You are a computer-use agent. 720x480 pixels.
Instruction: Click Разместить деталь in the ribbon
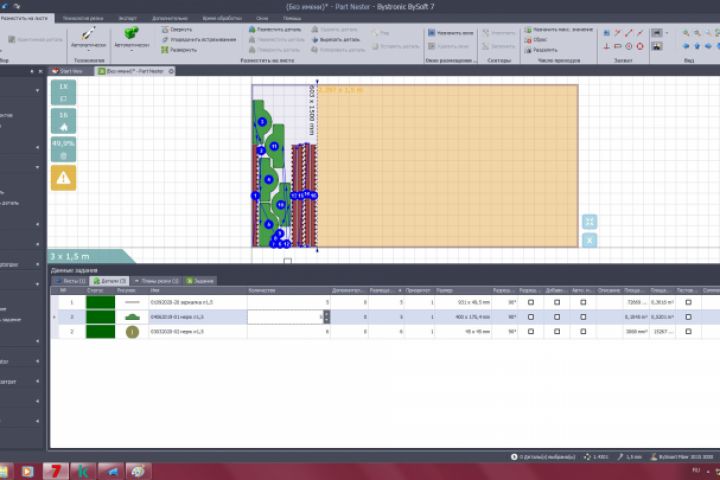coord(275,29)
